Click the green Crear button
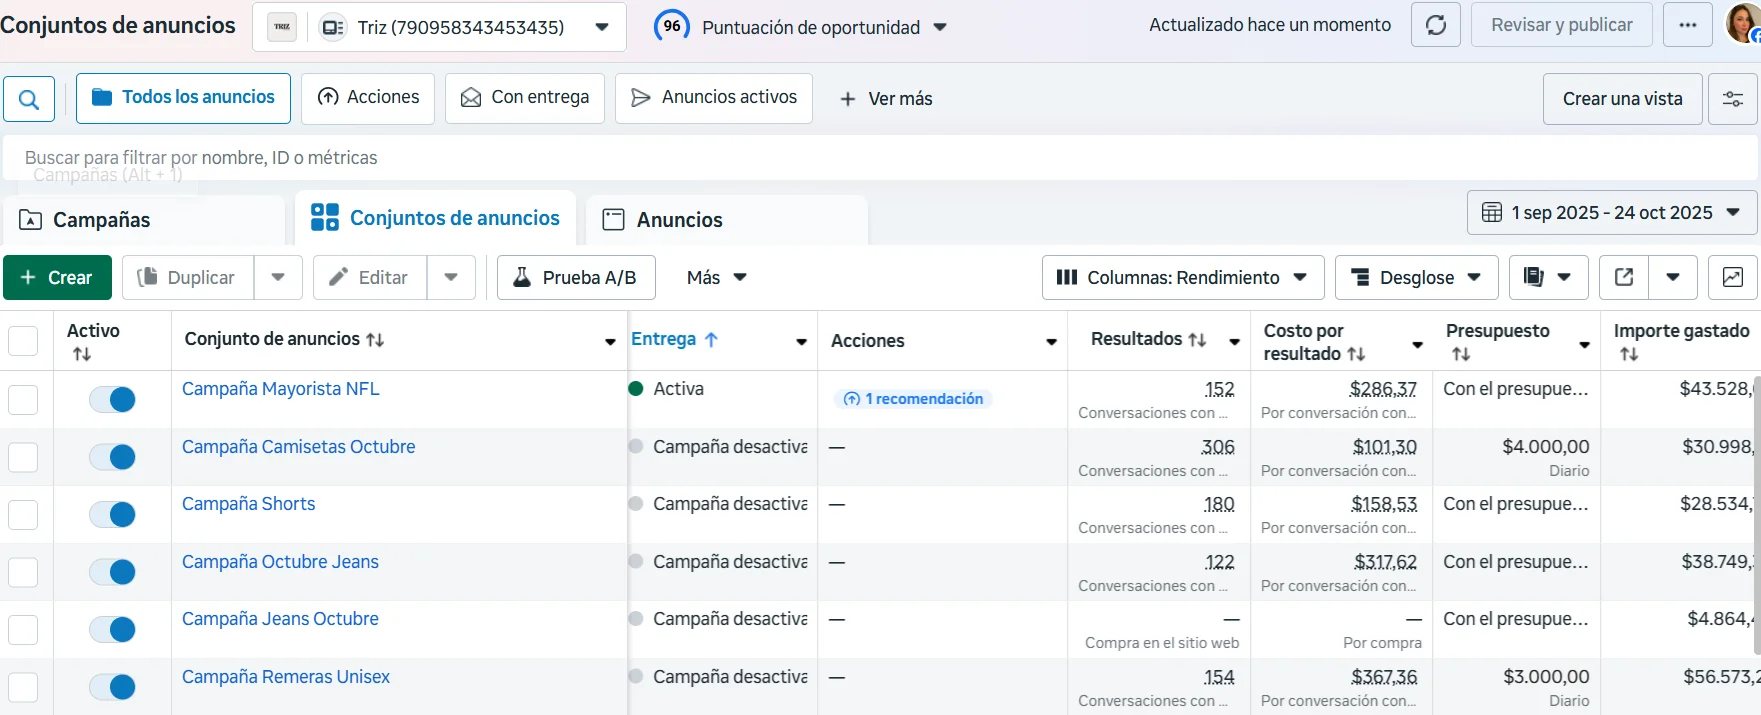1761x715 pixels. [57, 277]
